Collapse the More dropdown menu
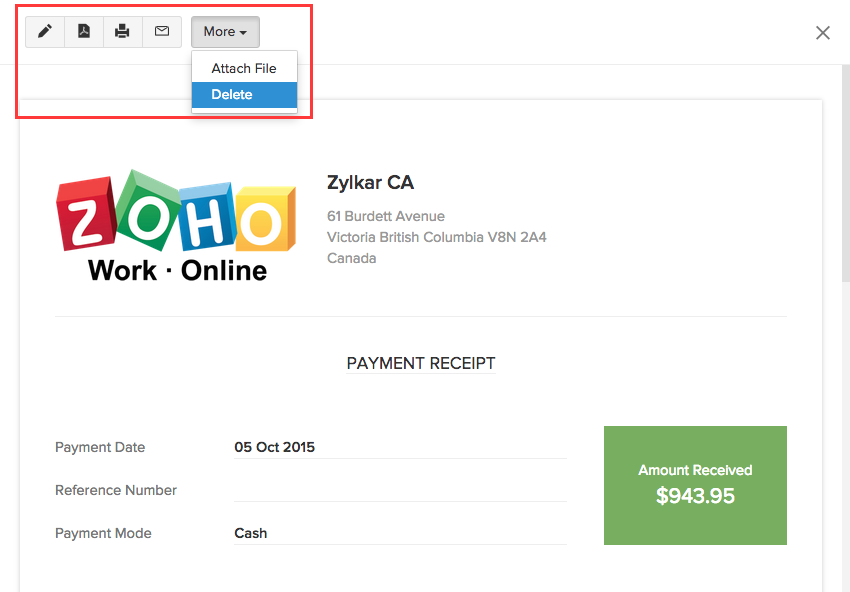The width and height of the screenshot is (850, 592). click(224, 31)
